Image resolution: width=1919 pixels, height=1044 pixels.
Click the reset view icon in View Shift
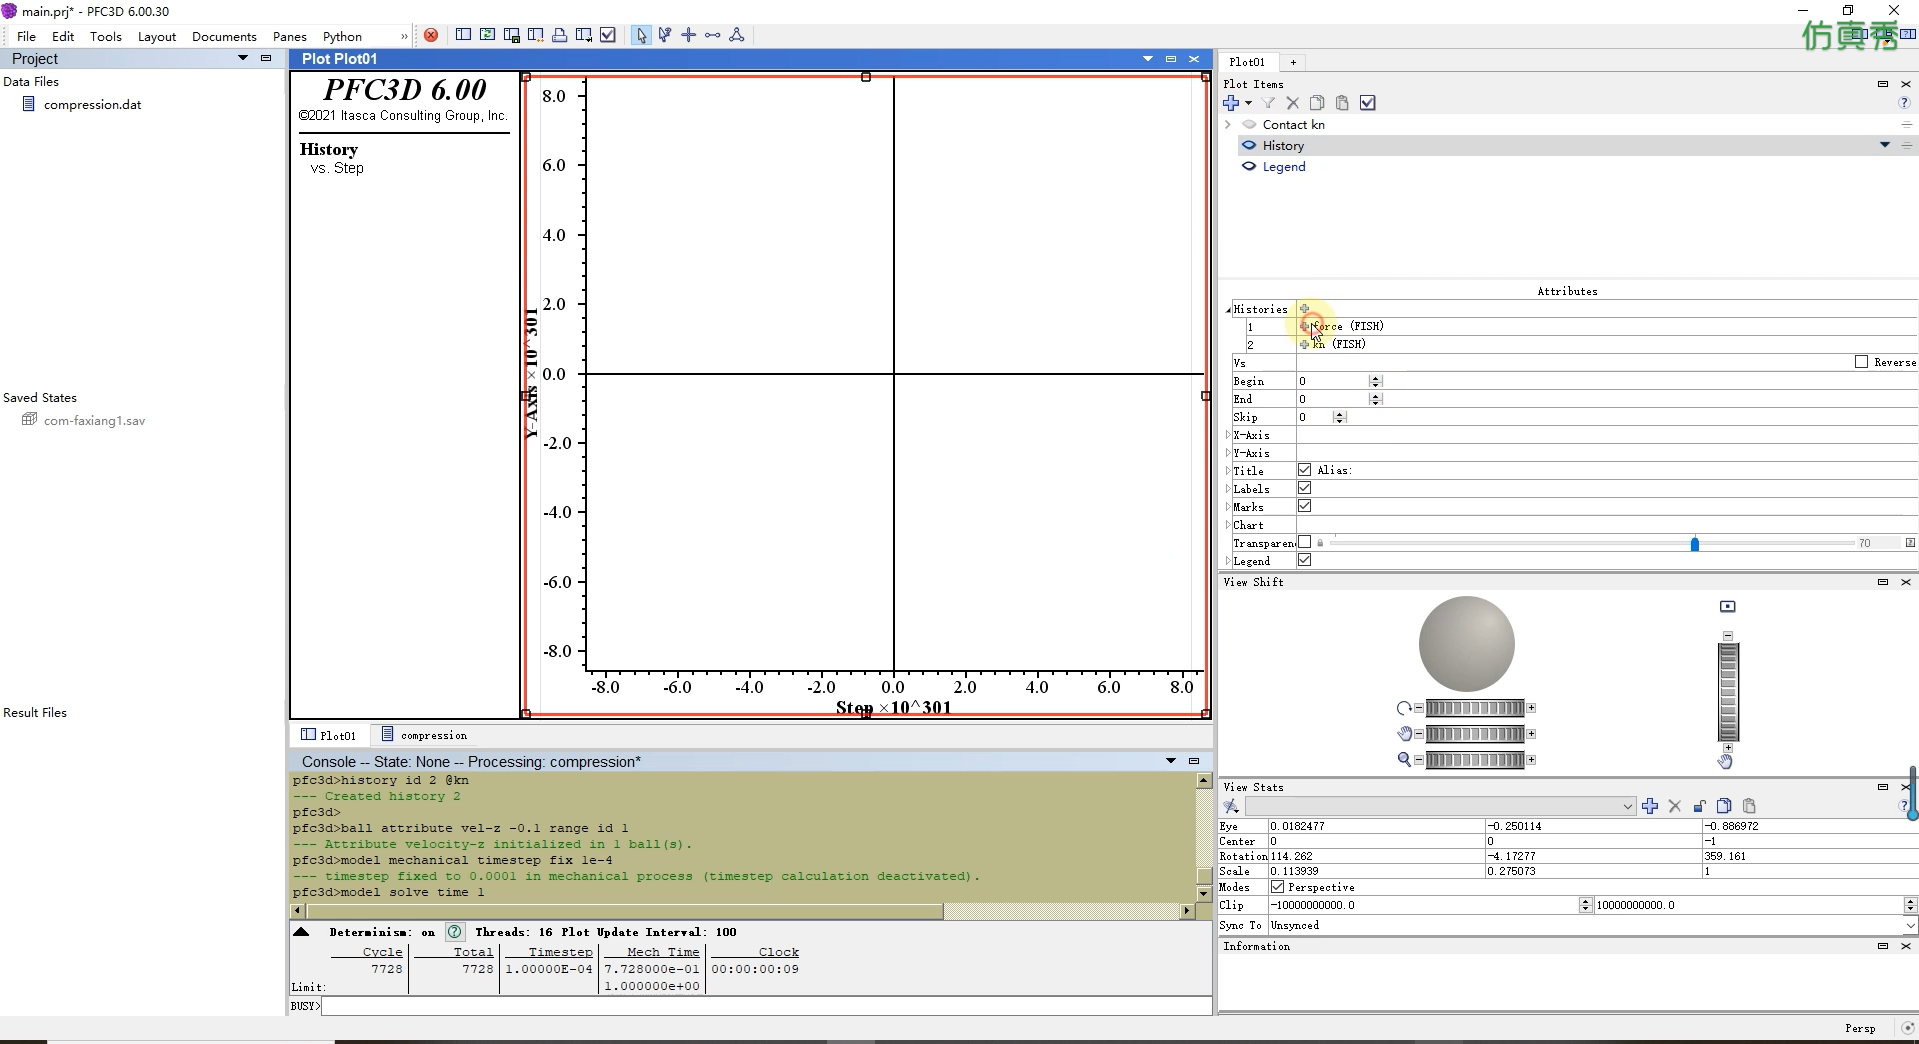click(1727, 606)
